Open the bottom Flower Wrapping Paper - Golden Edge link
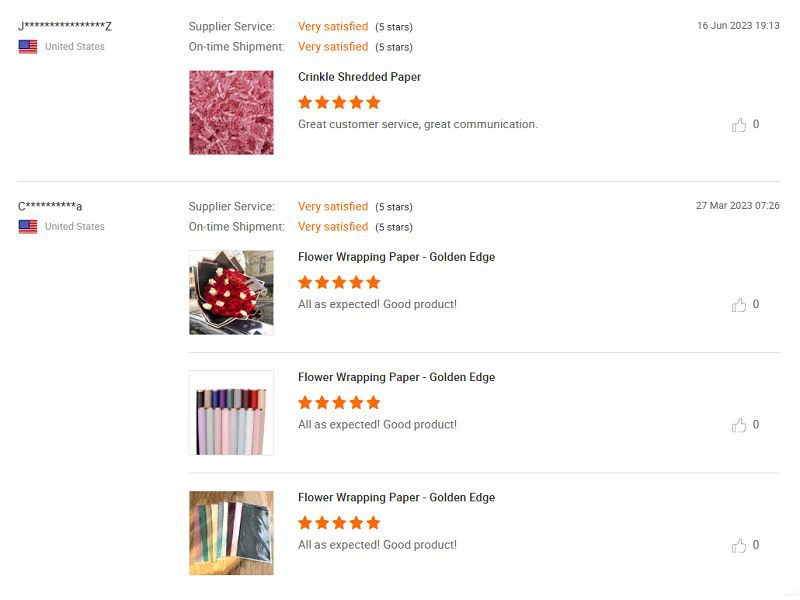800x600 pixels. [x=396, y=497]
